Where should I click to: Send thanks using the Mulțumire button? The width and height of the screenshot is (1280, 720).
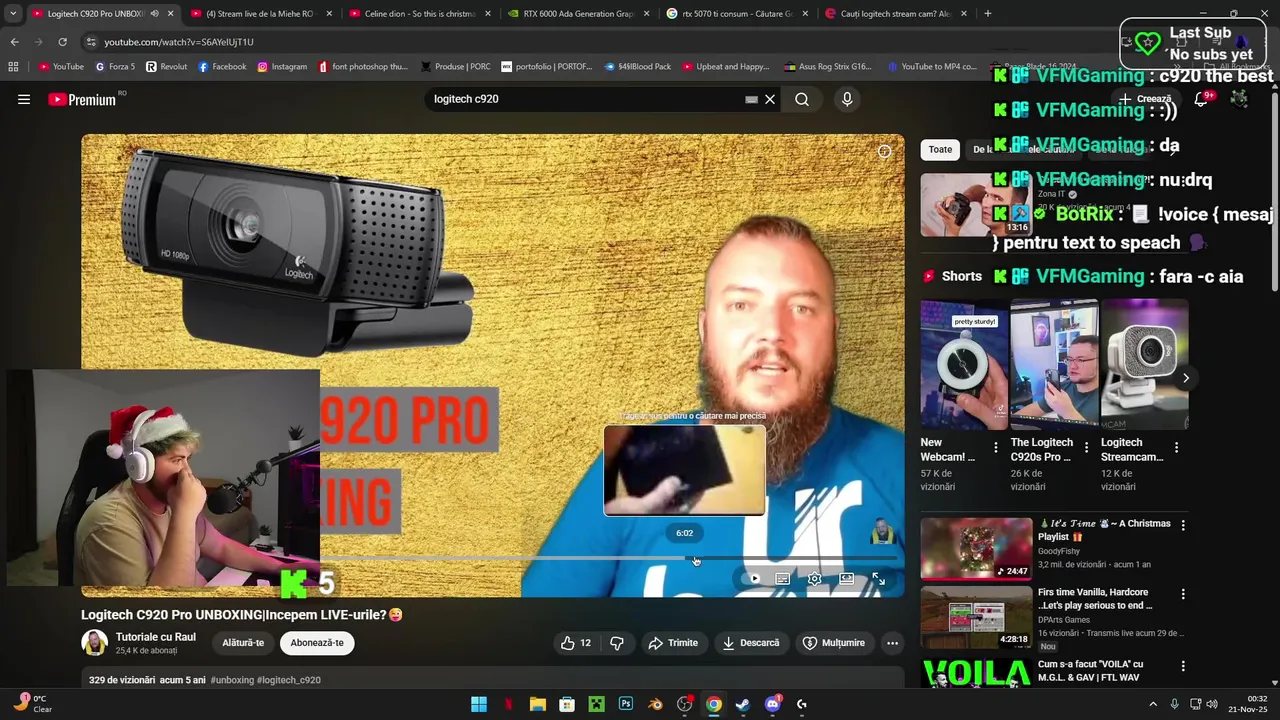pyautogui.click(x=834, y=643)
